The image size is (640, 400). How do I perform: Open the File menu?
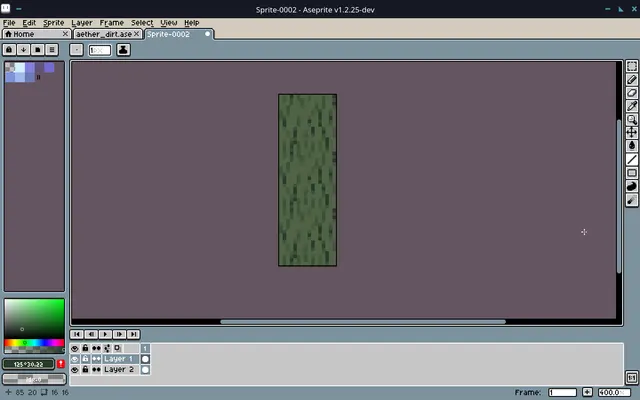(9, 23)
